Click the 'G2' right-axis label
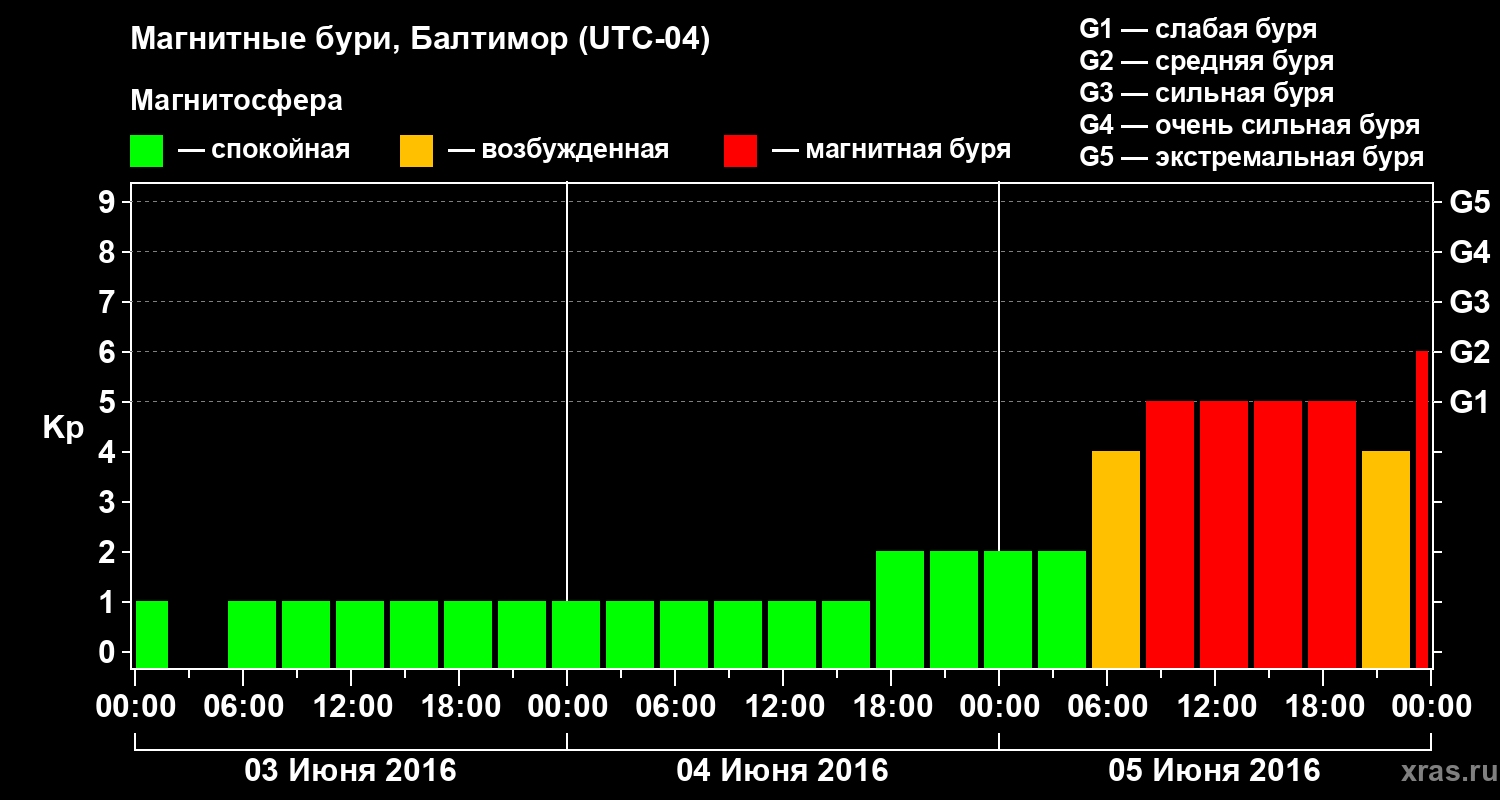Screen dimensions: 1500x800 1470,352
